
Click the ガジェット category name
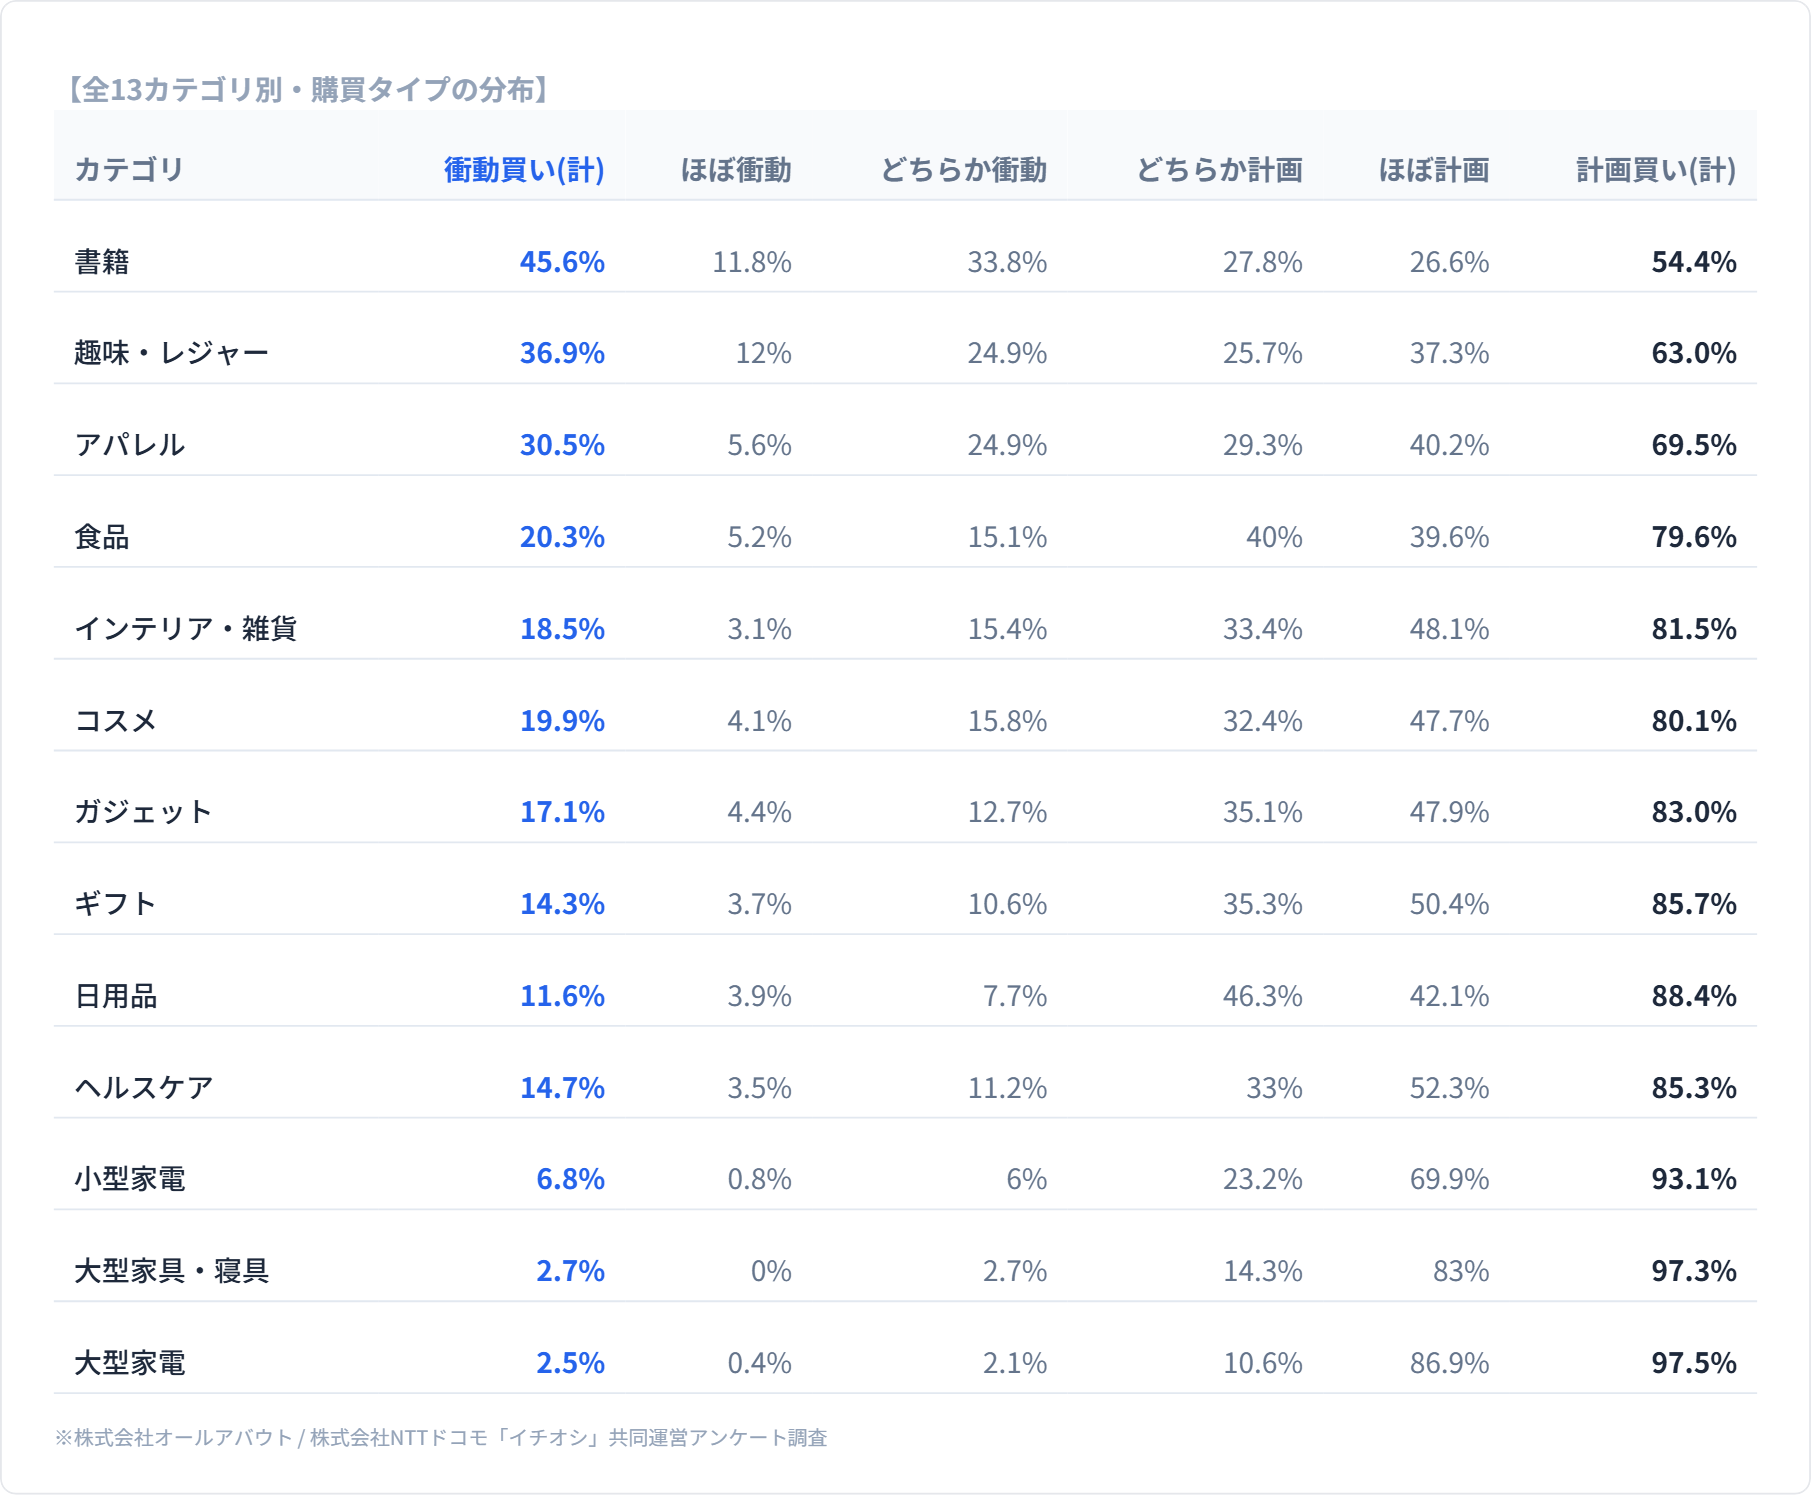click(143, 812)
